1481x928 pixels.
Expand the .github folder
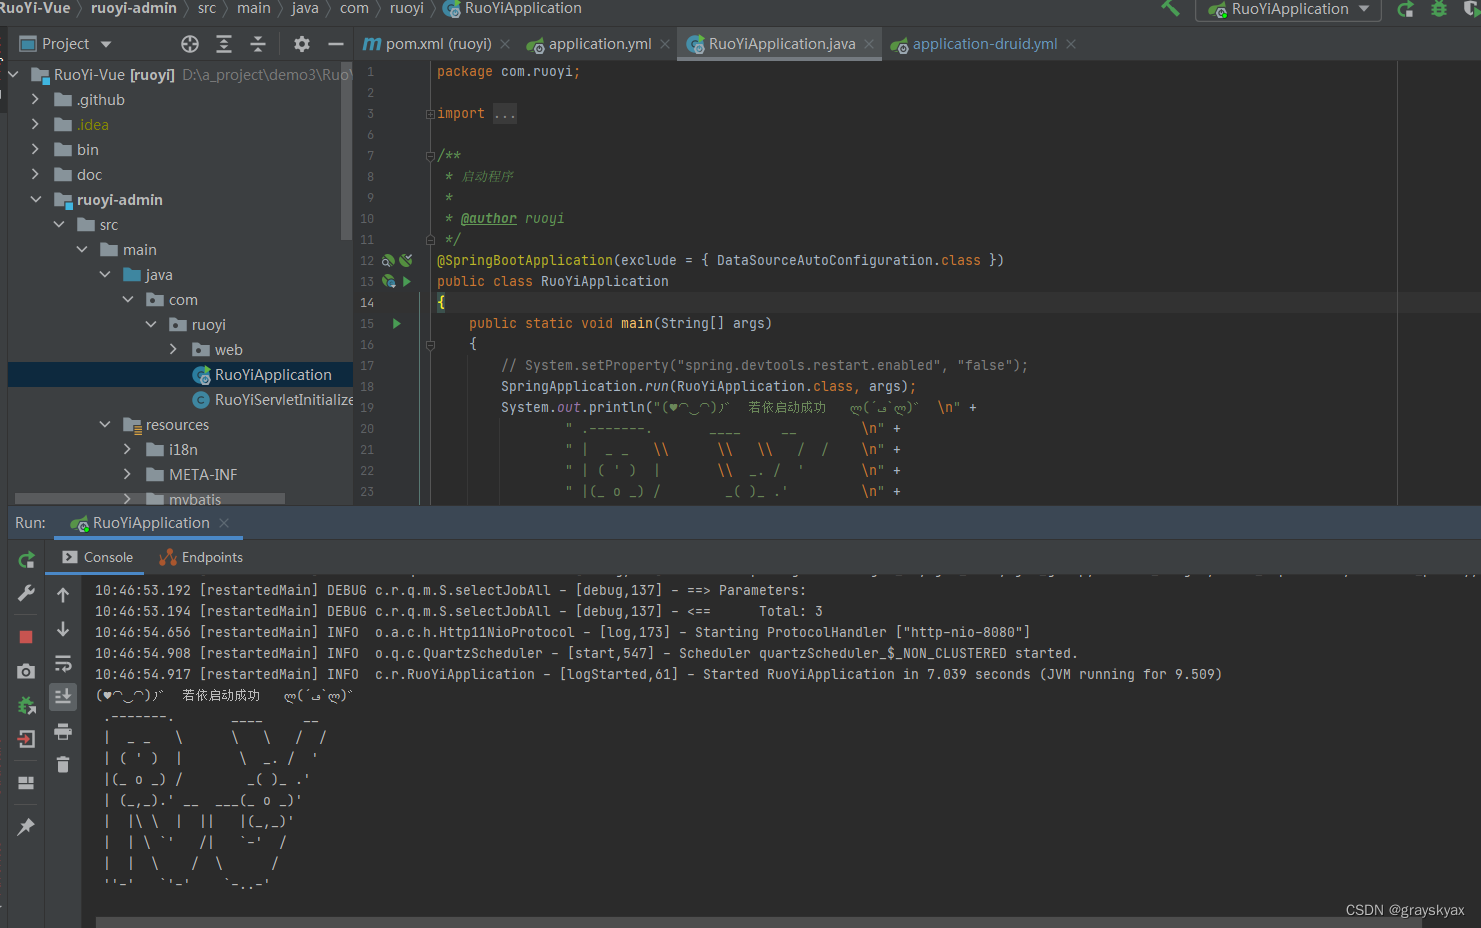[x=36, y=100]
